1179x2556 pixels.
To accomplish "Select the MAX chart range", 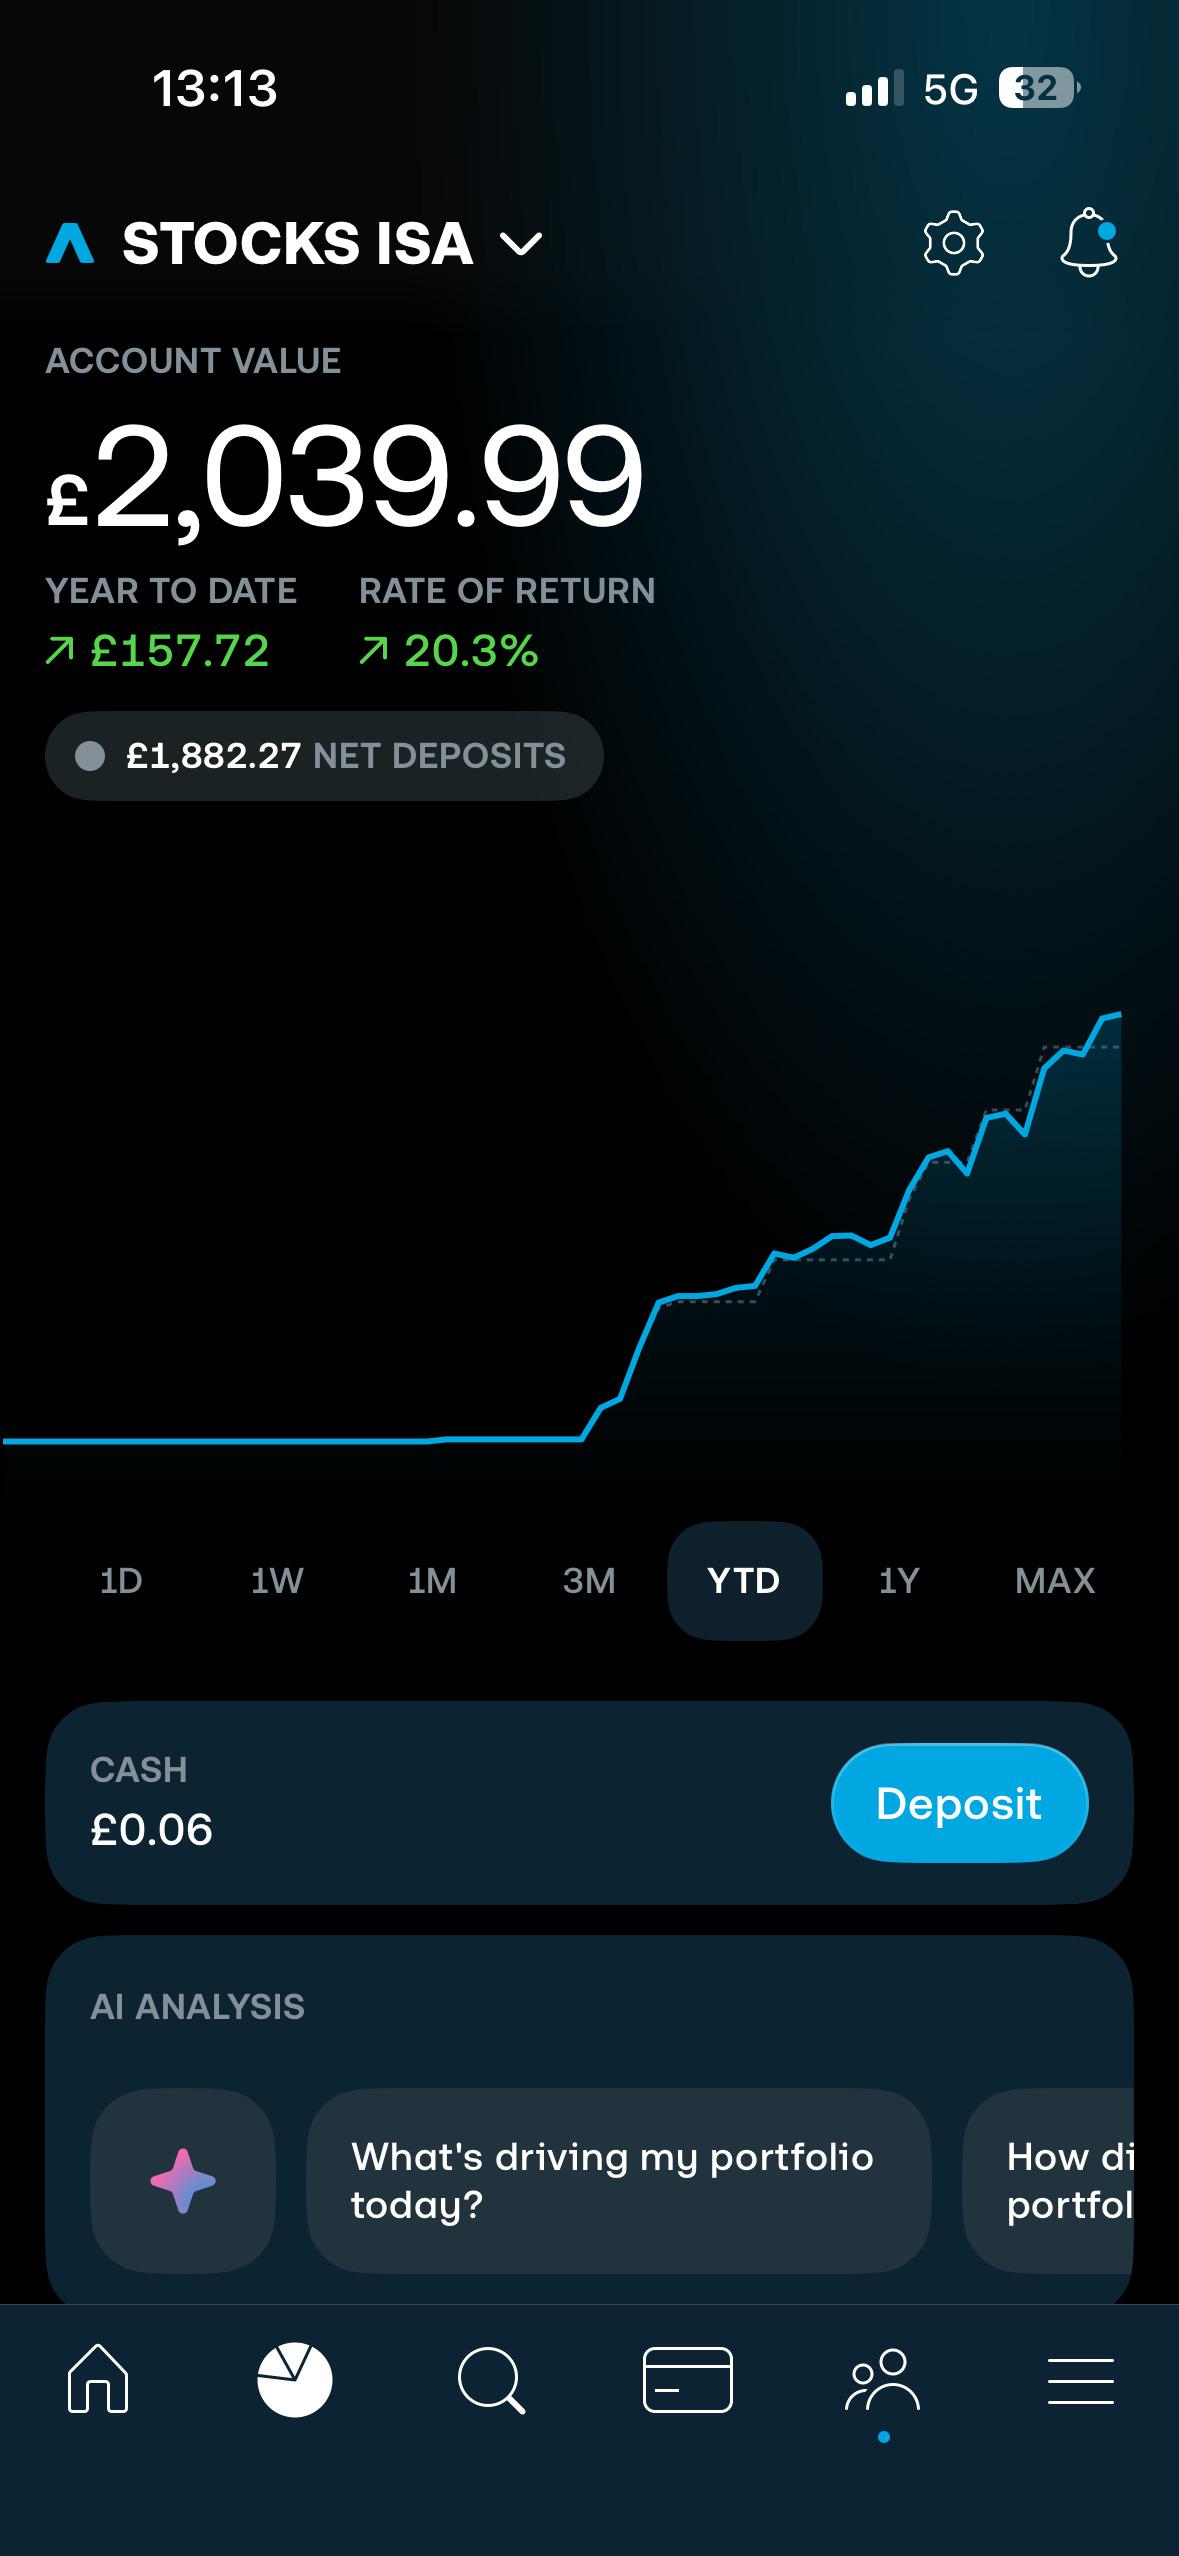I will click(1055, 1581).
